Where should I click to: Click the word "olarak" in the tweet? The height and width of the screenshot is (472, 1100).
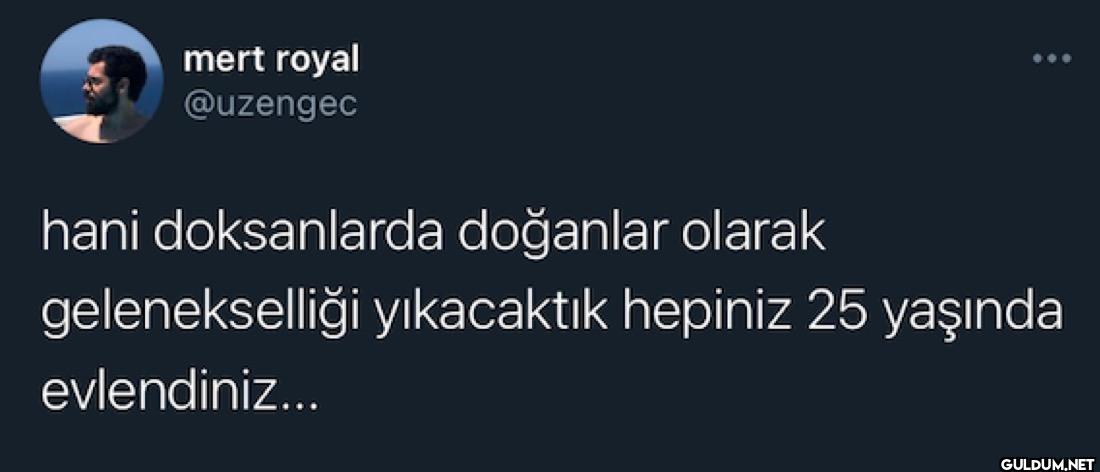752,236
